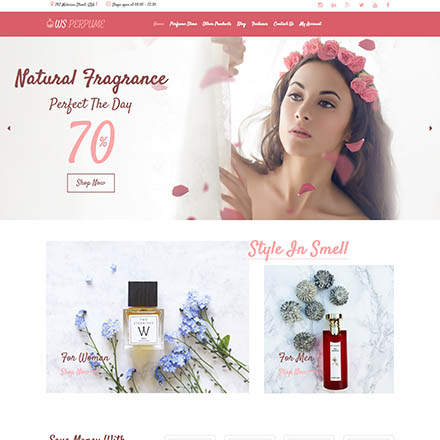This screenshot has width=440, height=440.
Task: Go to Contact Us page
Action: pyautogui.click(x=283, y=24)
